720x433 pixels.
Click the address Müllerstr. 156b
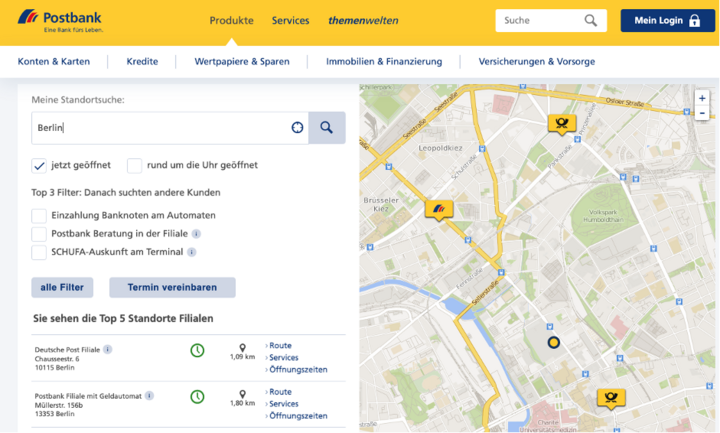[59, 405]
